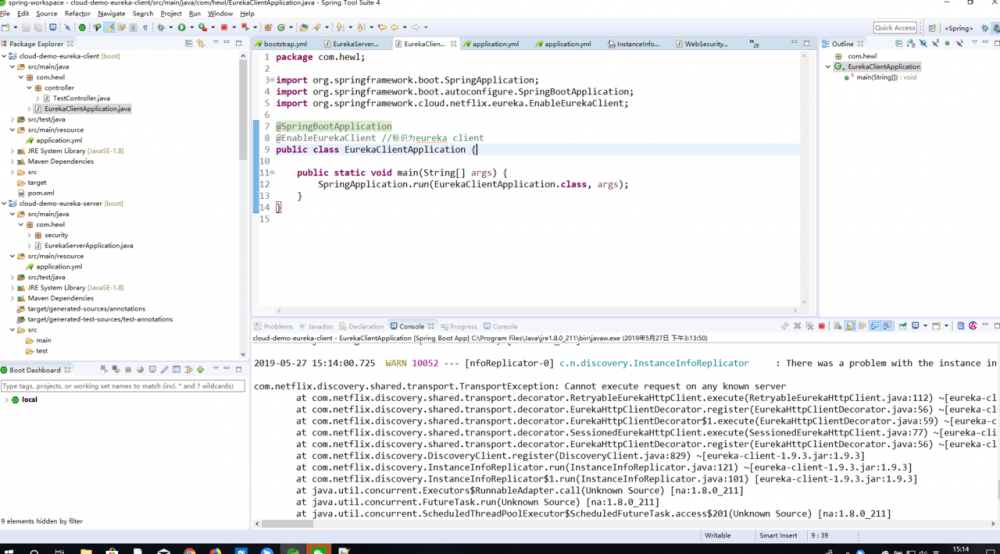Click Collapse All in Package Explorer
This screenshot has width=1000, height=554.
190,44
